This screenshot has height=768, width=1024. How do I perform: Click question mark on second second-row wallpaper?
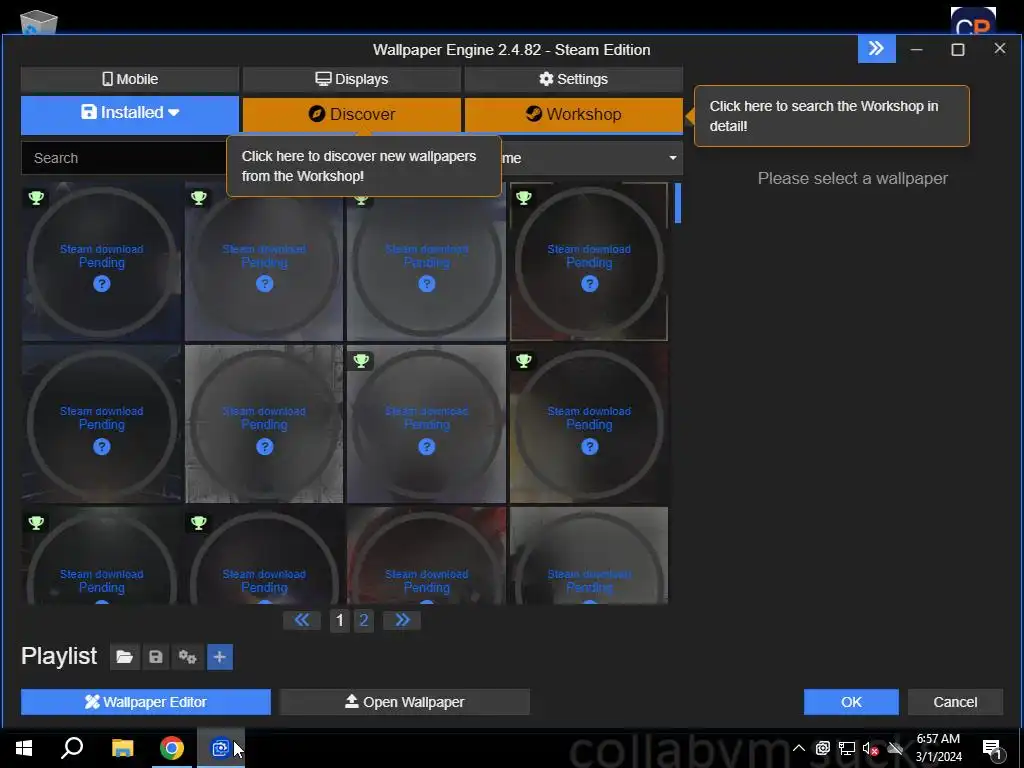(x=264, y=447)
